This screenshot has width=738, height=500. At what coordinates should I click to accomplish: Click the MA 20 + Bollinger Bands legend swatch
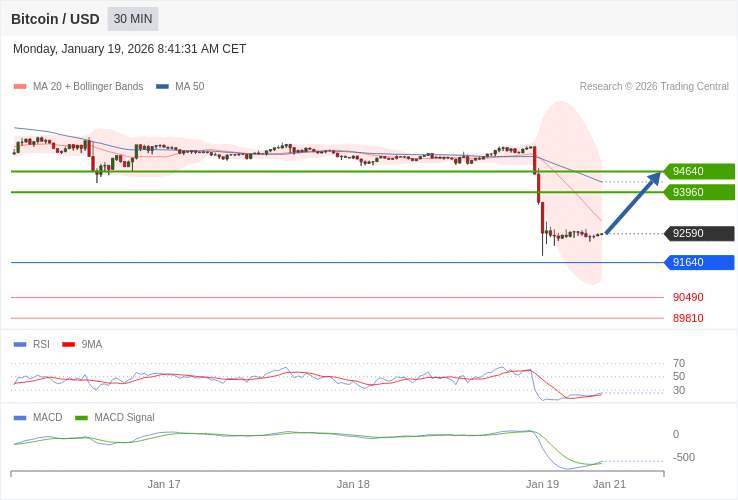[20, 87]
